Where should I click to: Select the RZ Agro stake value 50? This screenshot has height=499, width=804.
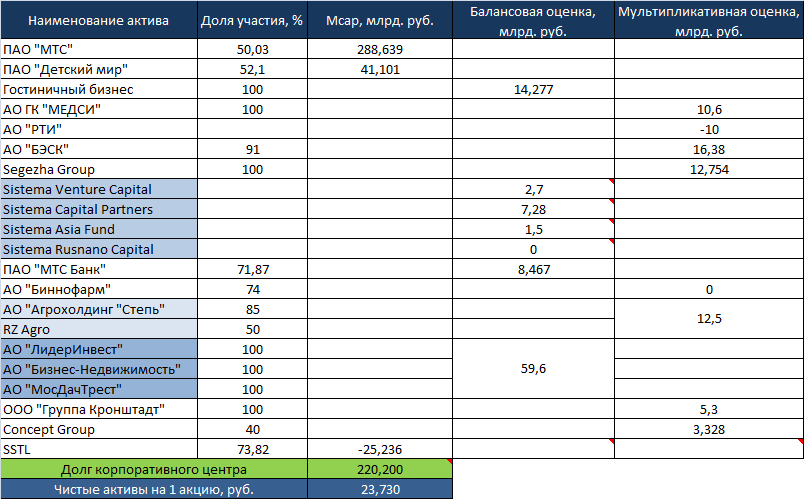(x=252, y=329)
